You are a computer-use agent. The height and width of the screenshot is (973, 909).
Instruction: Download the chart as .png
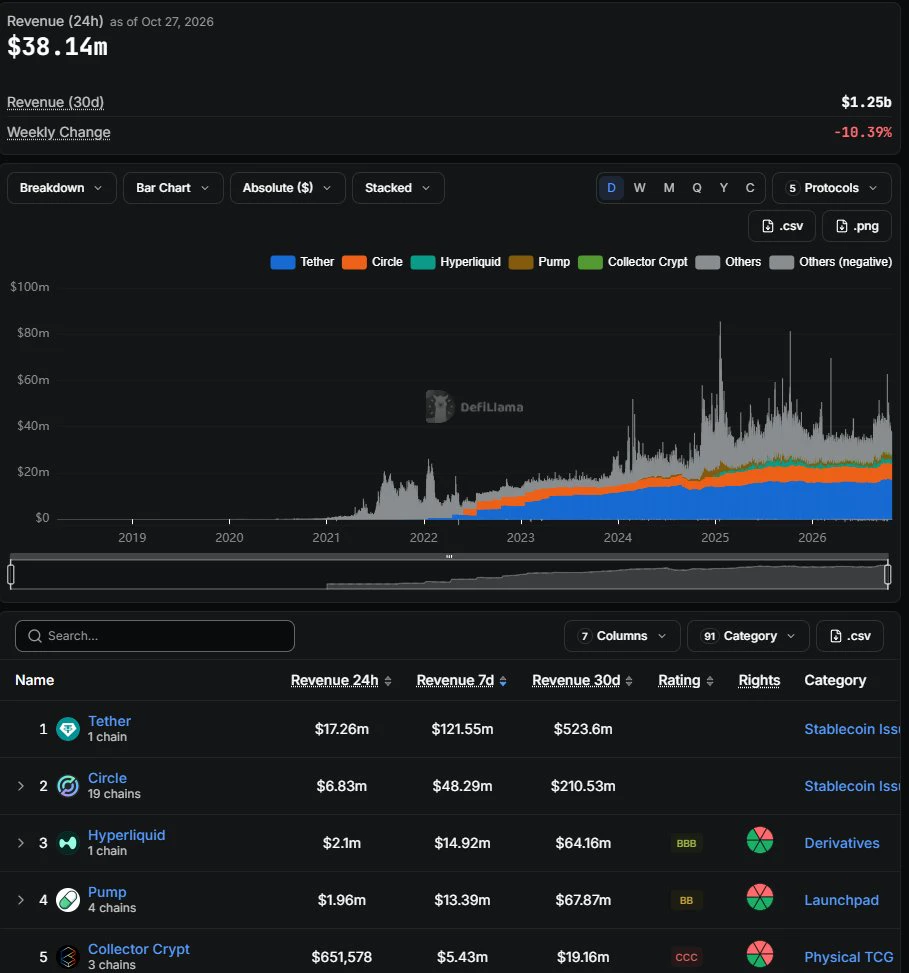point(857,226)
